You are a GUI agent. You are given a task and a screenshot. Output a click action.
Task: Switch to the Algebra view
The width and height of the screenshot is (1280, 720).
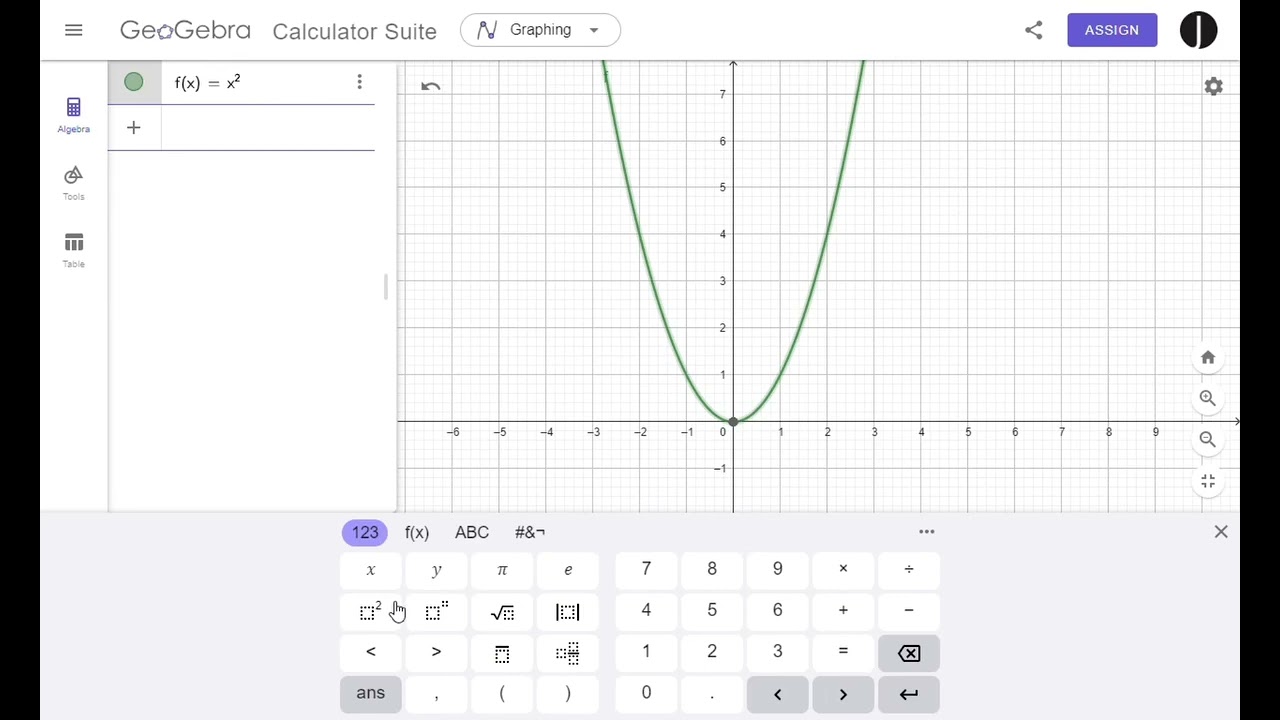(x=73, y=115)
